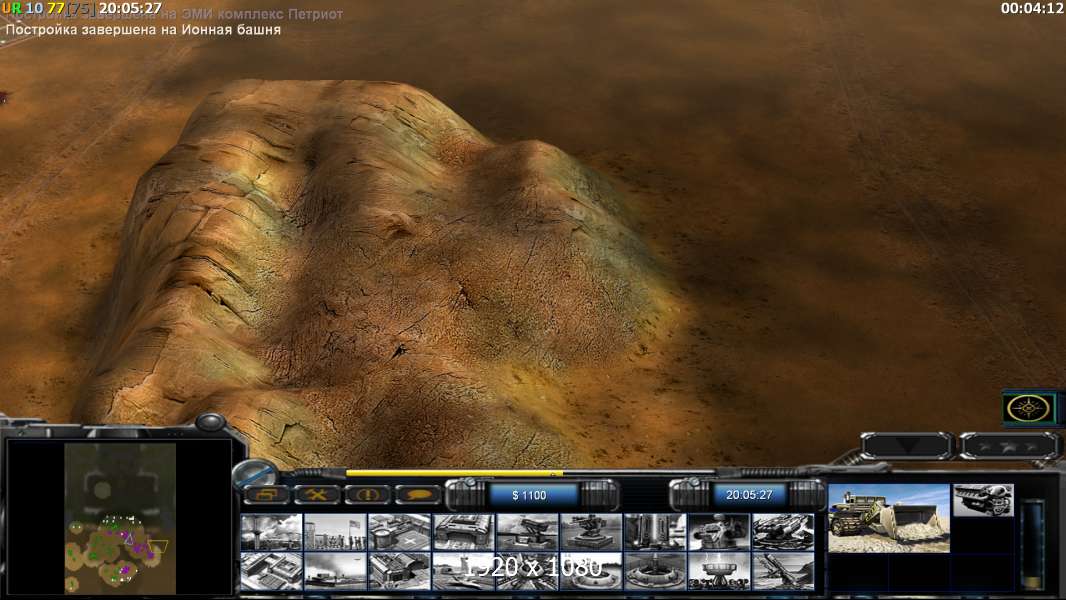Click the exclamation mark beacon button

[367, 495]
